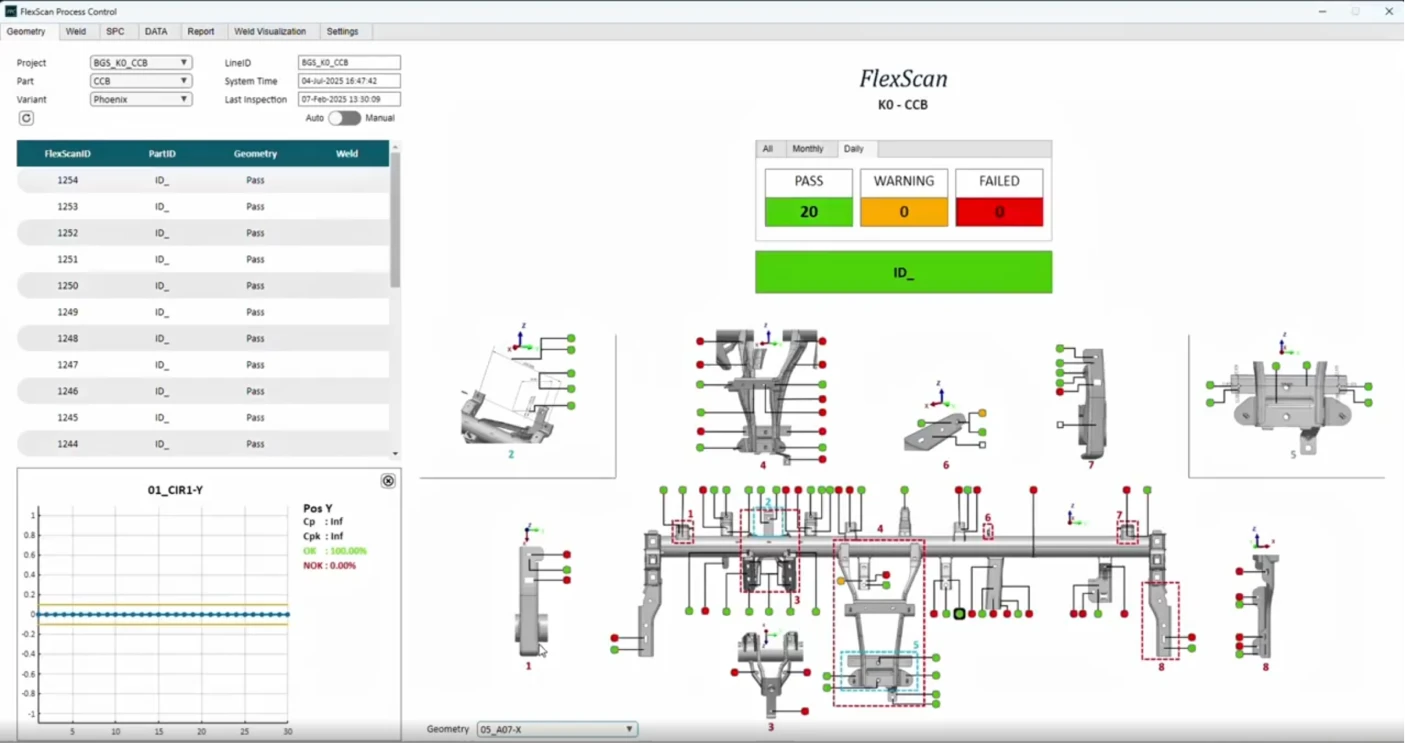
Task: Select table row 1250
Action: coord(203,286)
